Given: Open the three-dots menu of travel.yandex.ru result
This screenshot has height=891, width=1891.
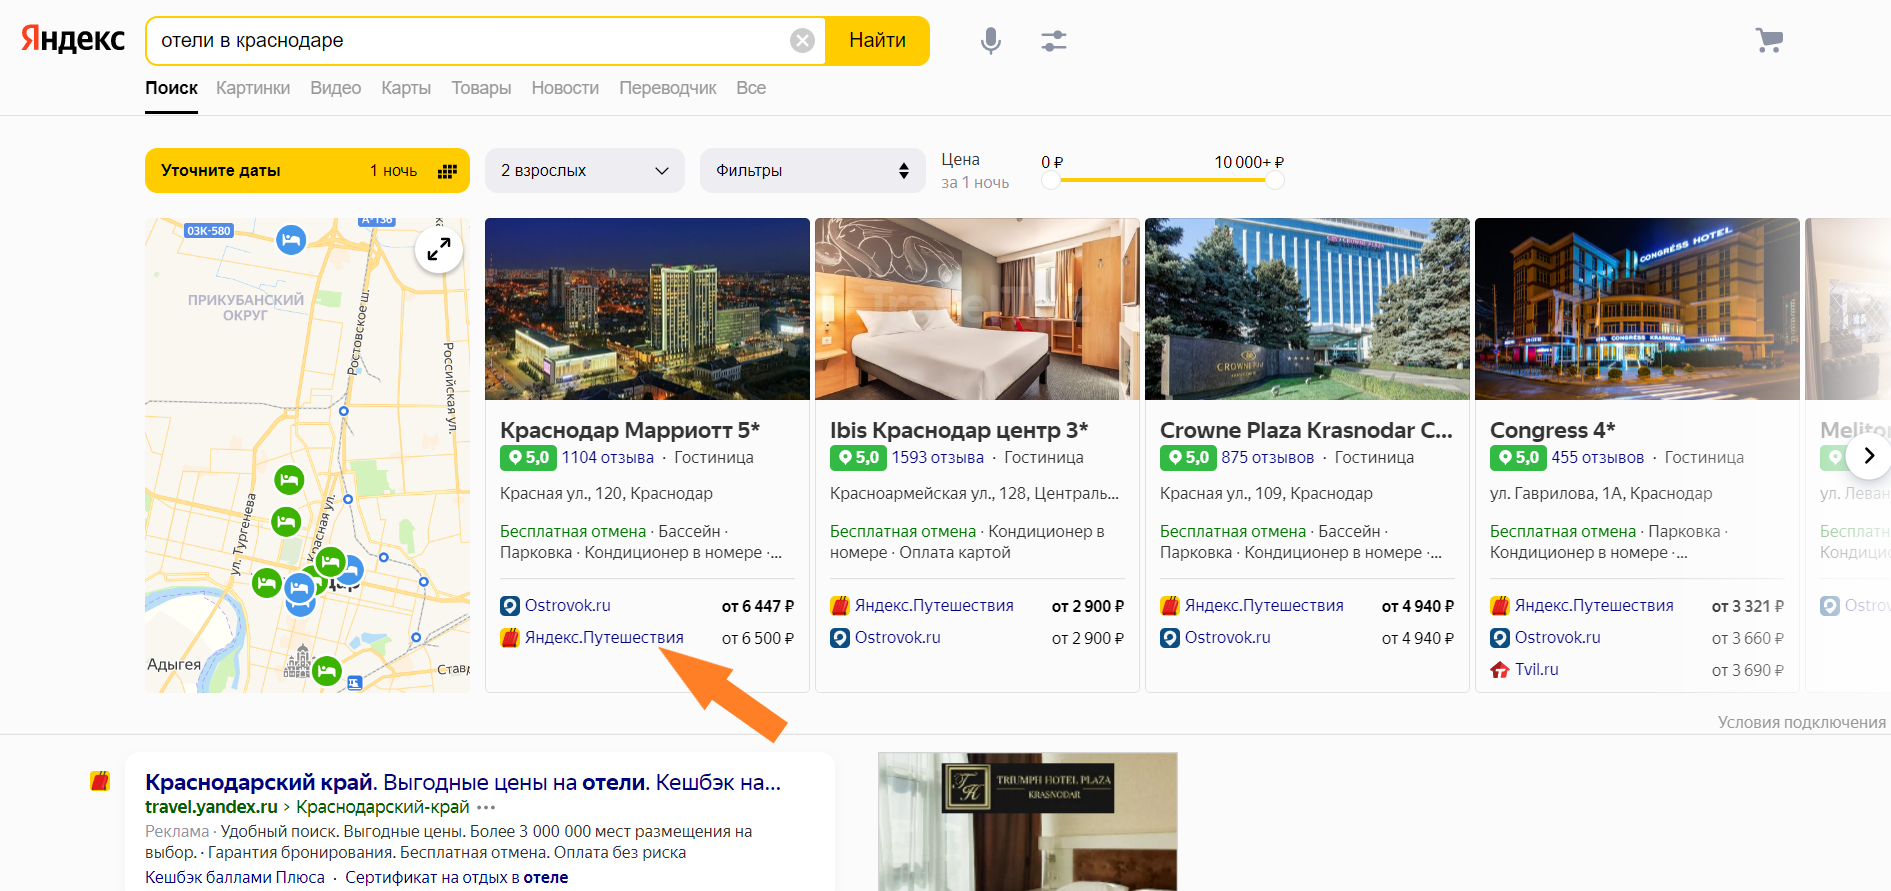Looking at the screenshot, I should [486, 808].
